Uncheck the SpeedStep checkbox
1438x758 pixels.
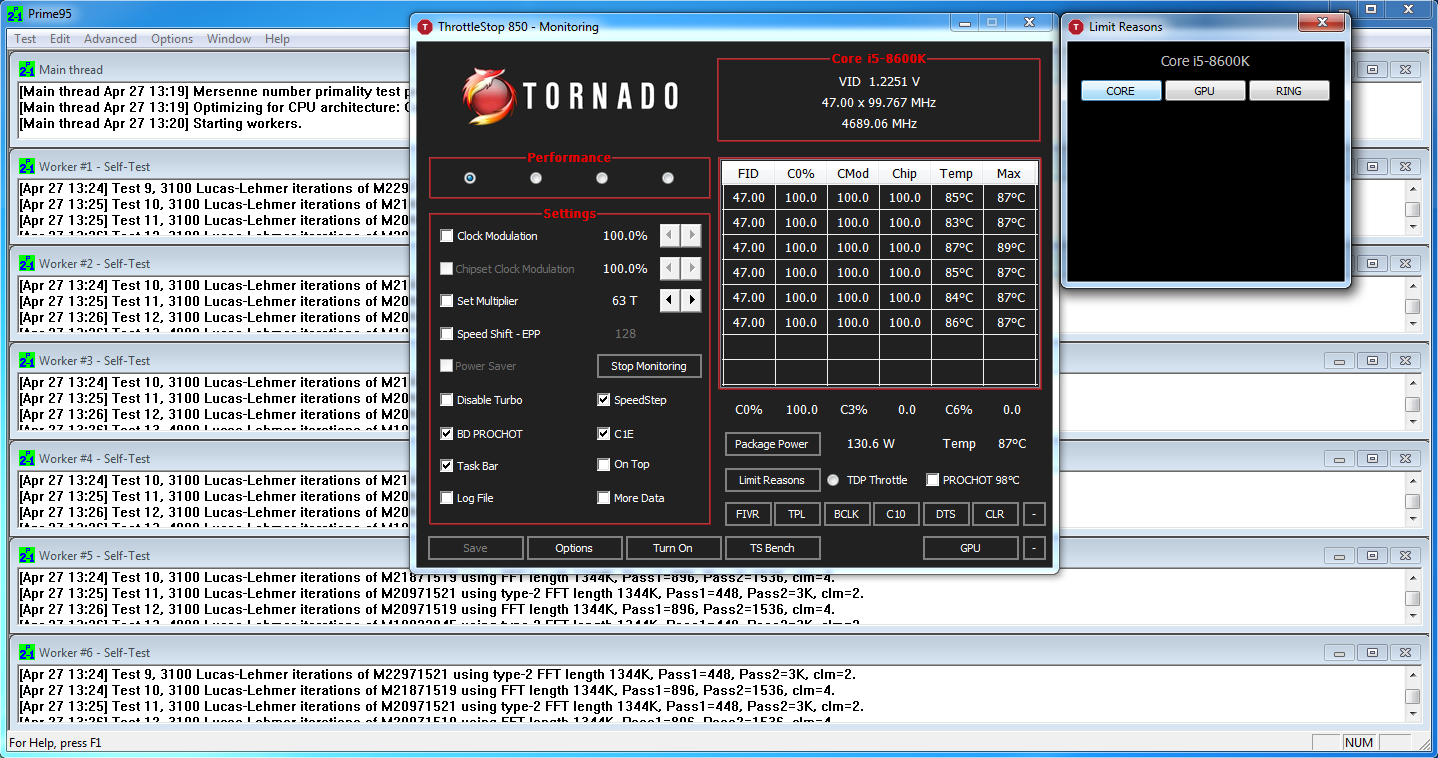click(x=604, y=400)
